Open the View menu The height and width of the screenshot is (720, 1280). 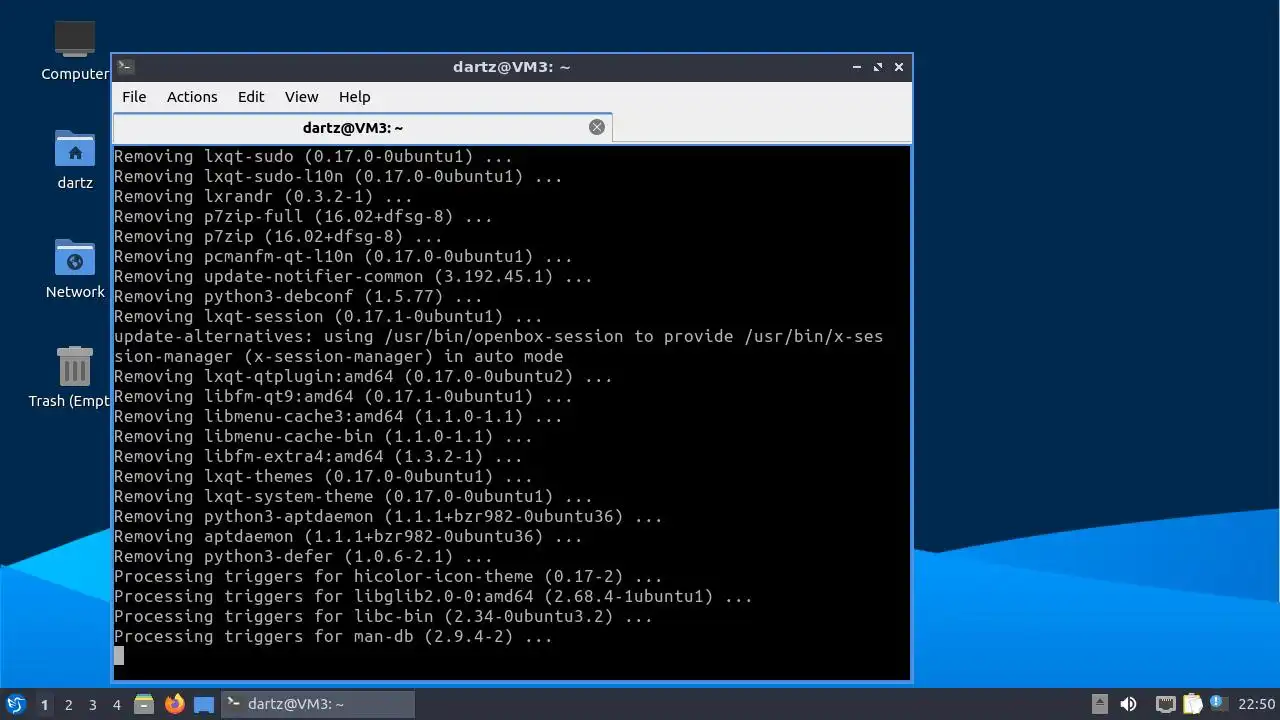[301, 97]
